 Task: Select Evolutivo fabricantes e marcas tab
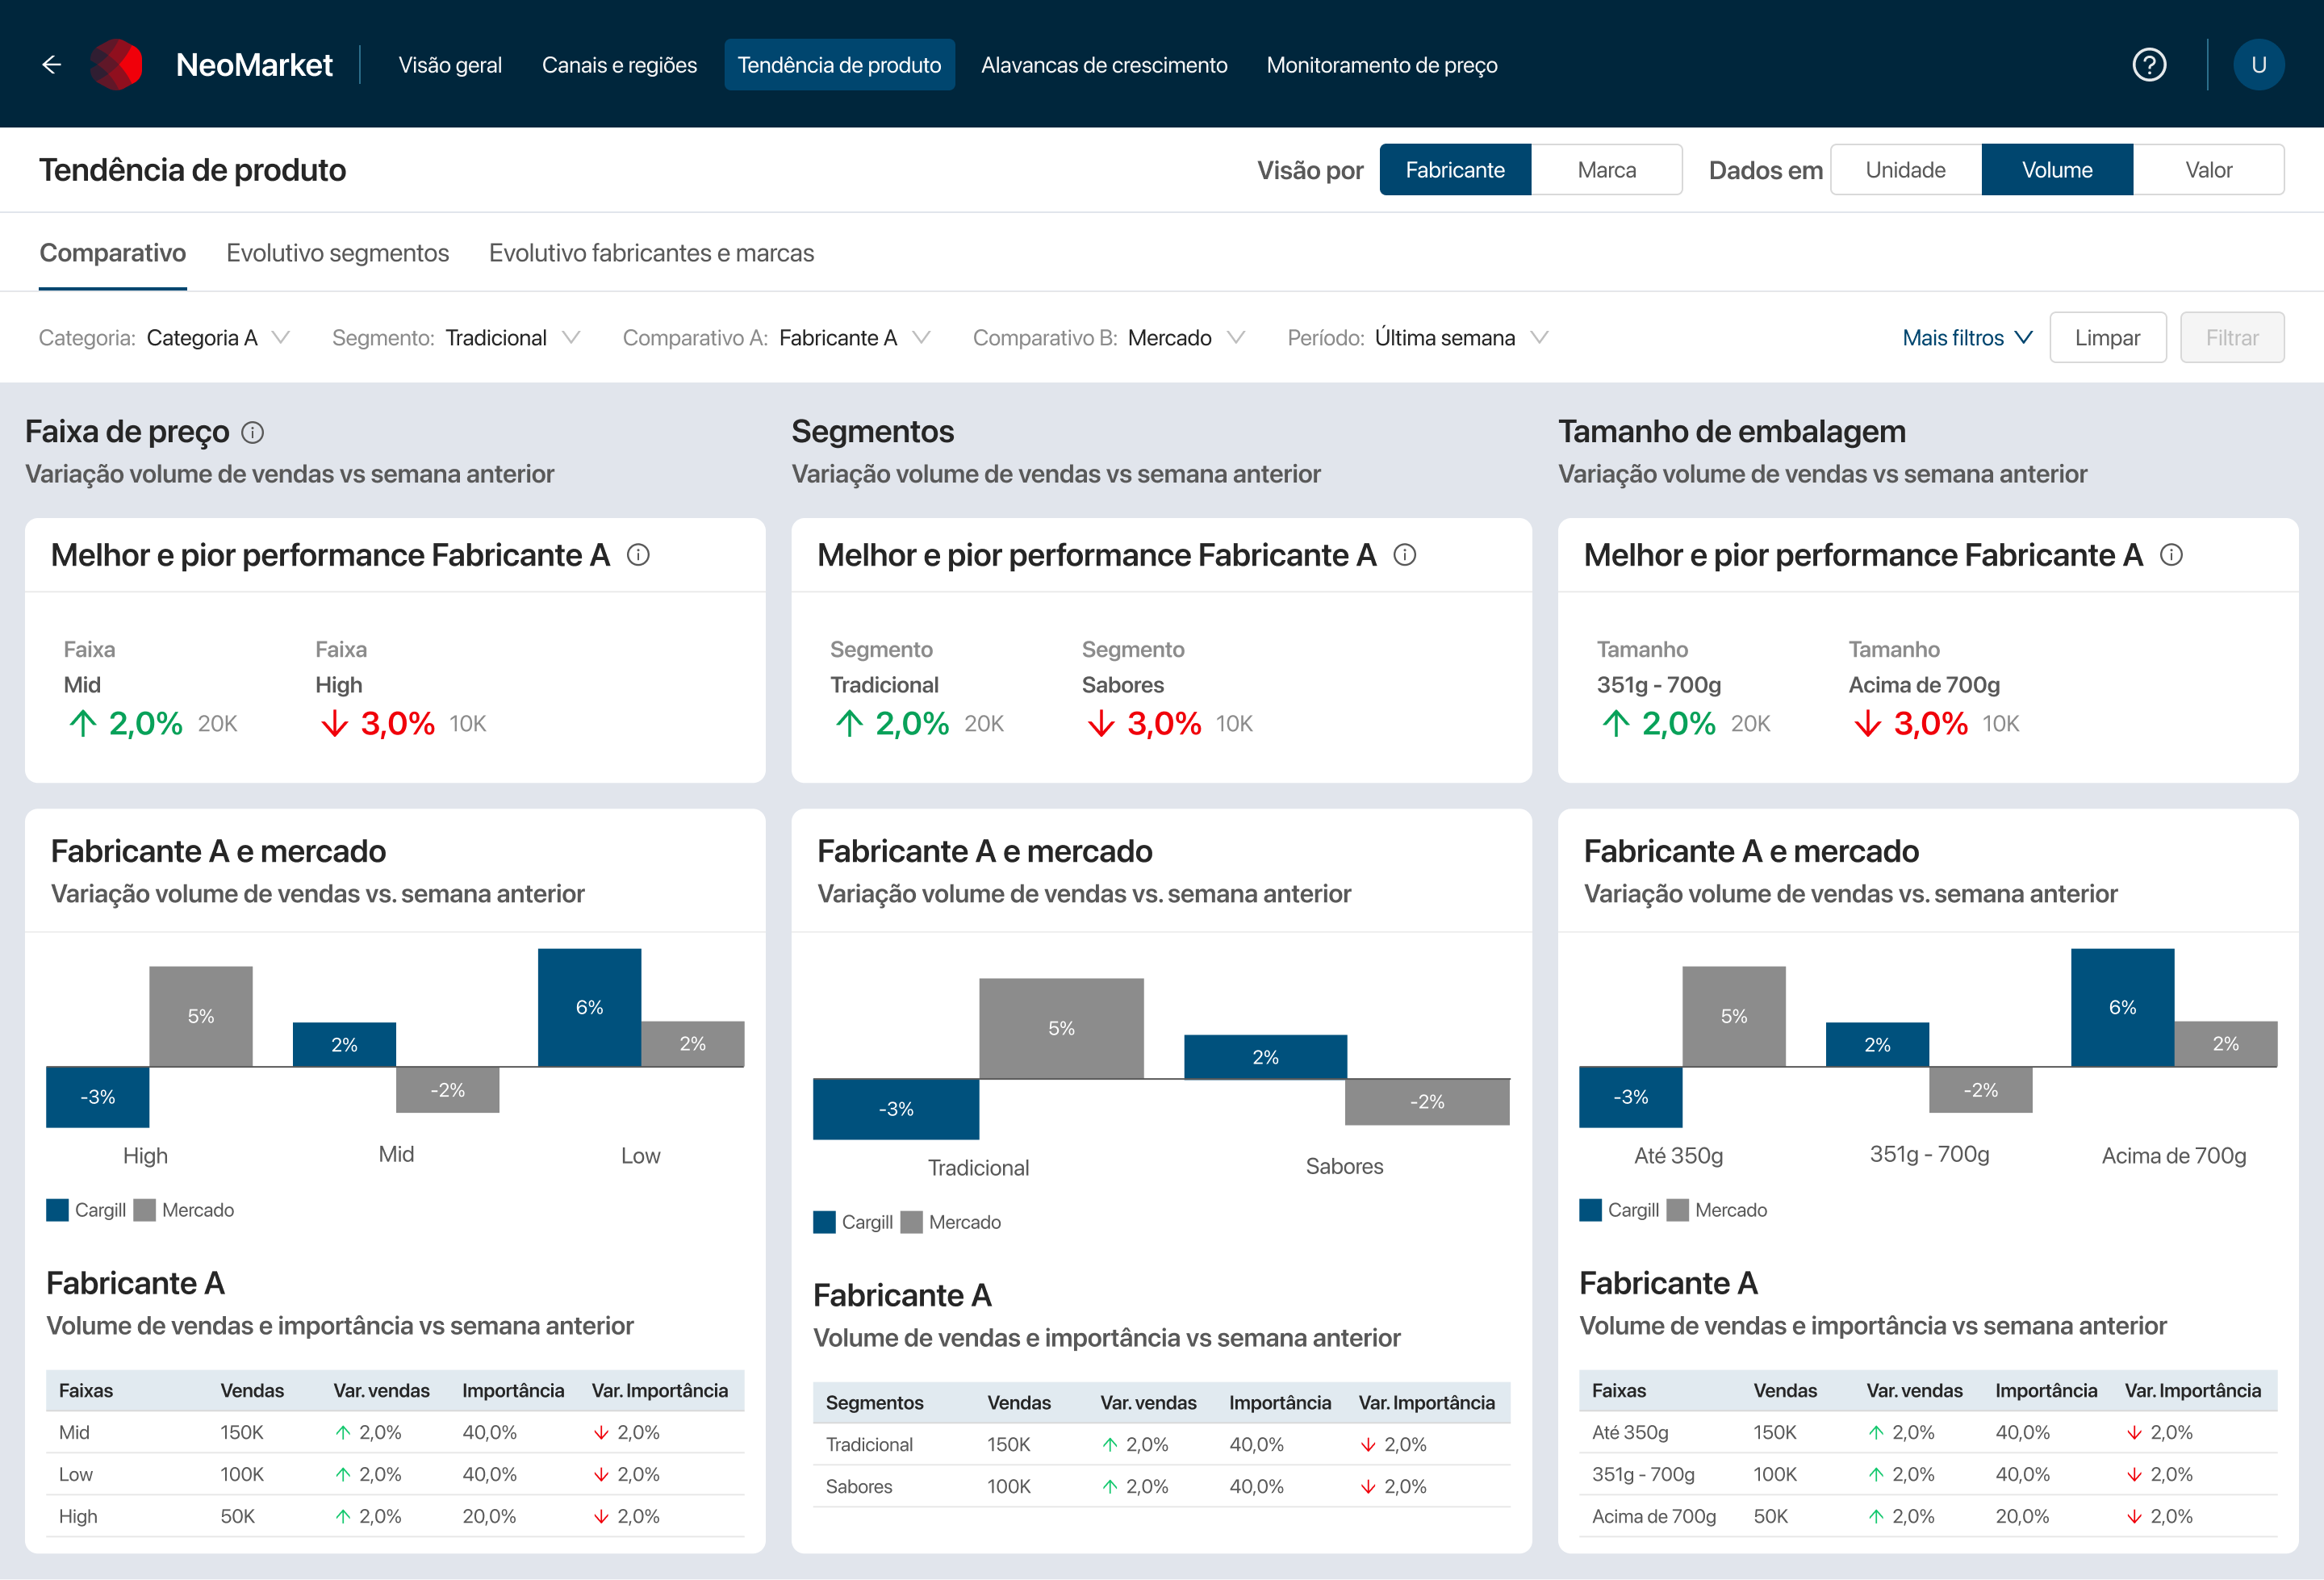651,253
